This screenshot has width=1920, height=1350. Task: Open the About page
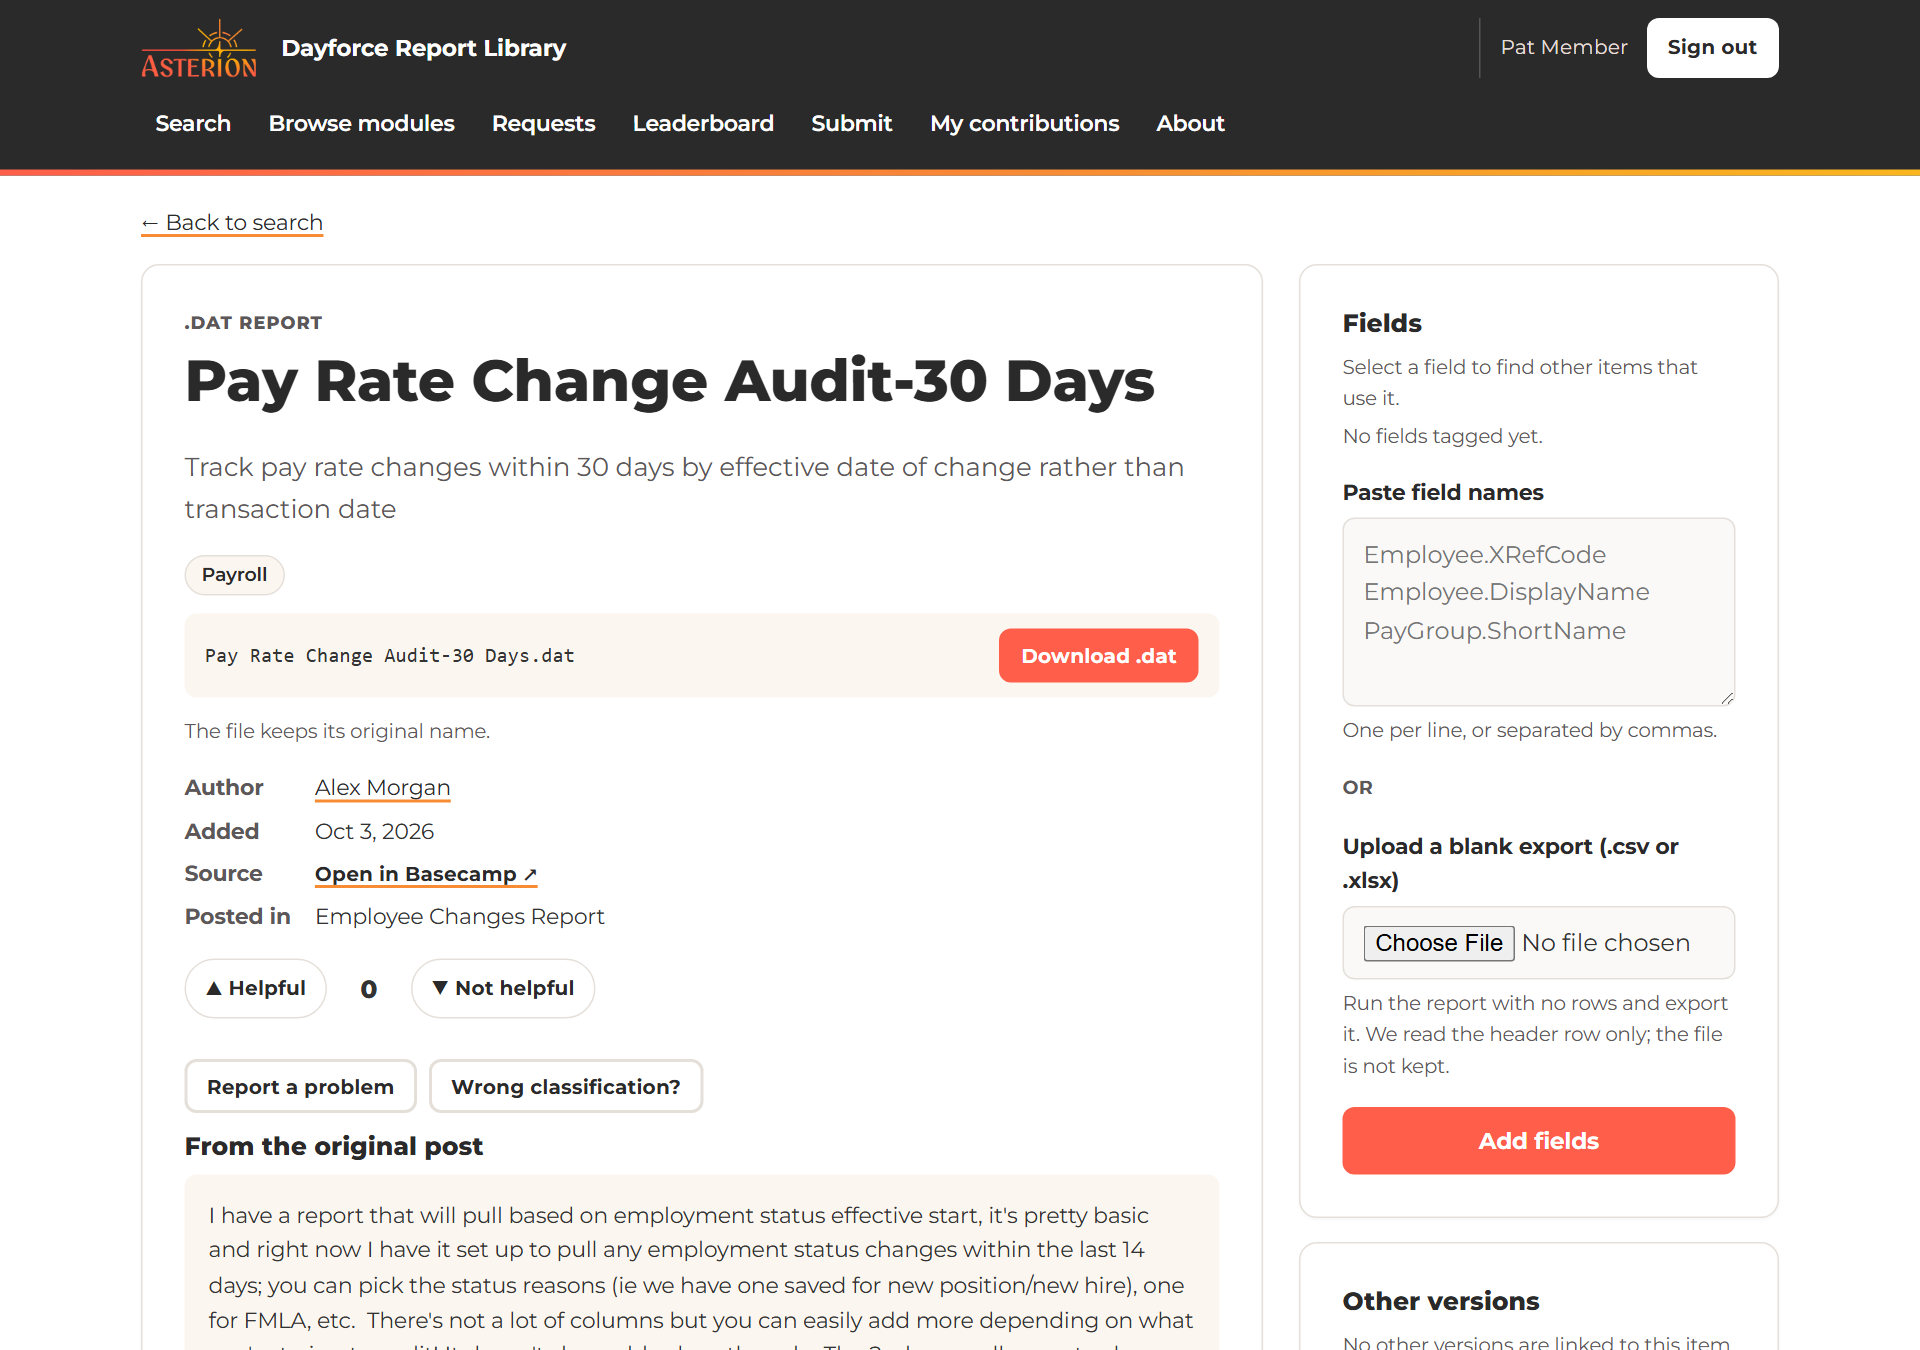click(x=1190, y=123)
